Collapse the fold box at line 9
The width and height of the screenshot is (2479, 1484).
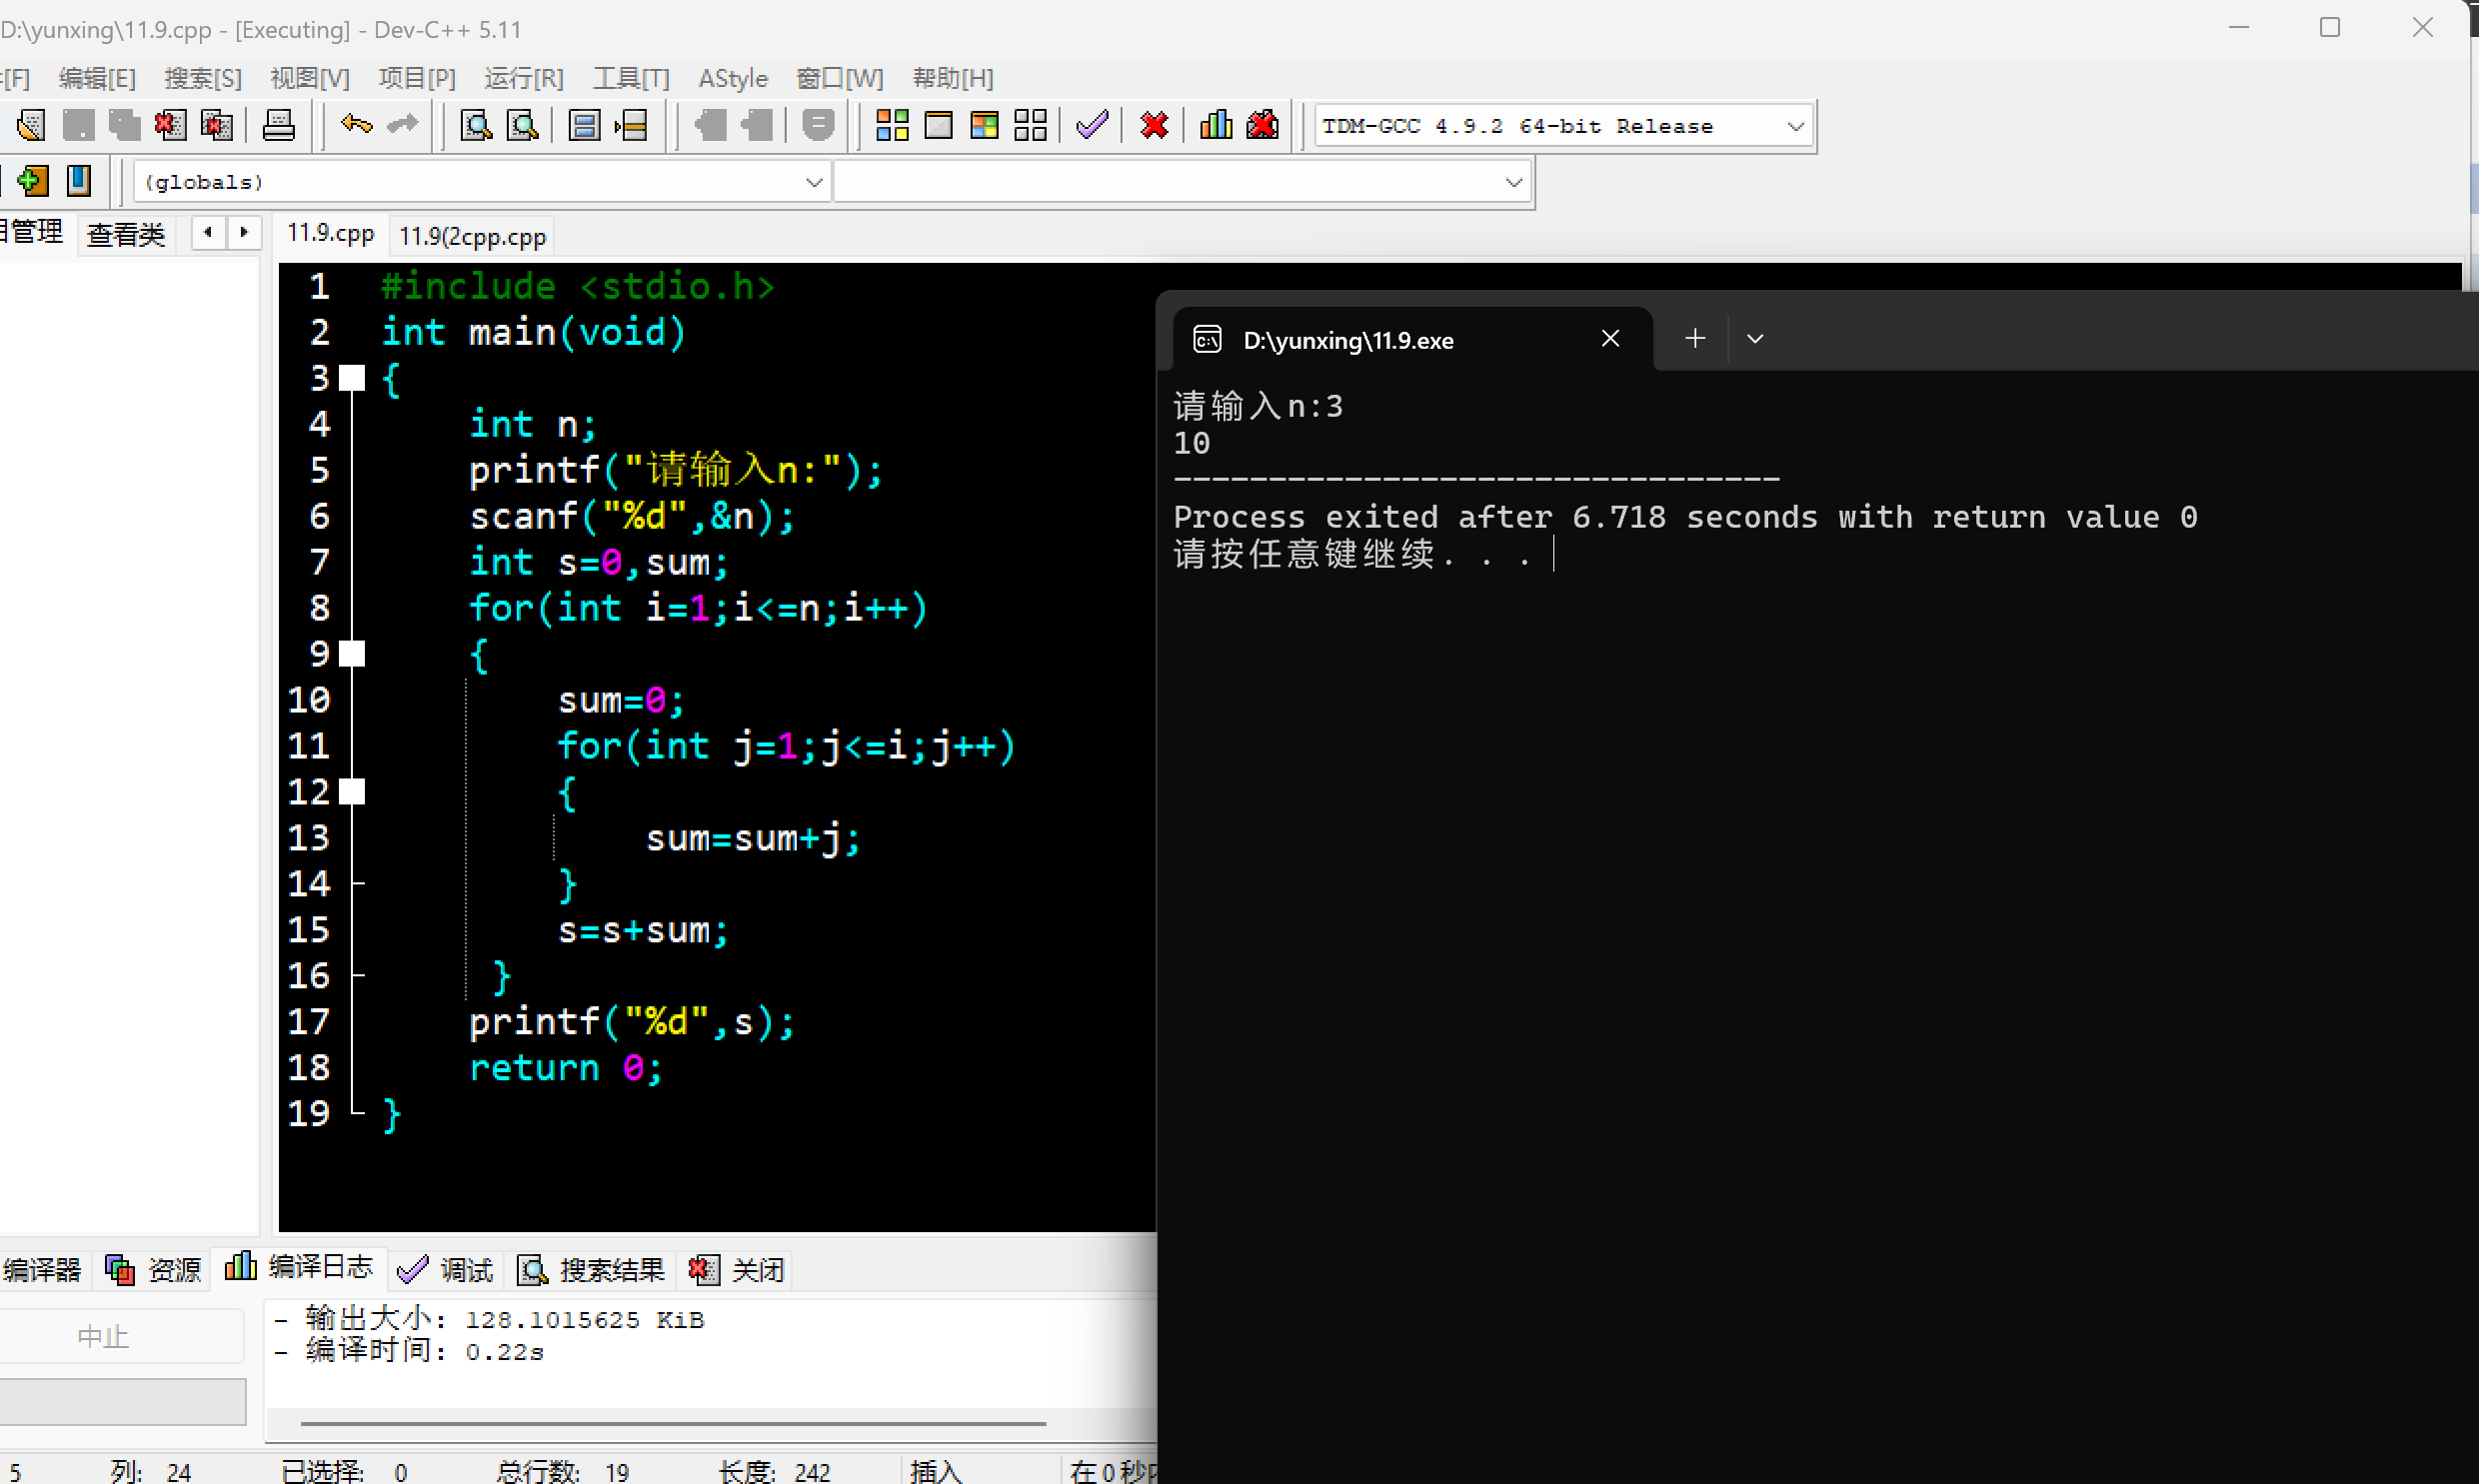point(352,654)
